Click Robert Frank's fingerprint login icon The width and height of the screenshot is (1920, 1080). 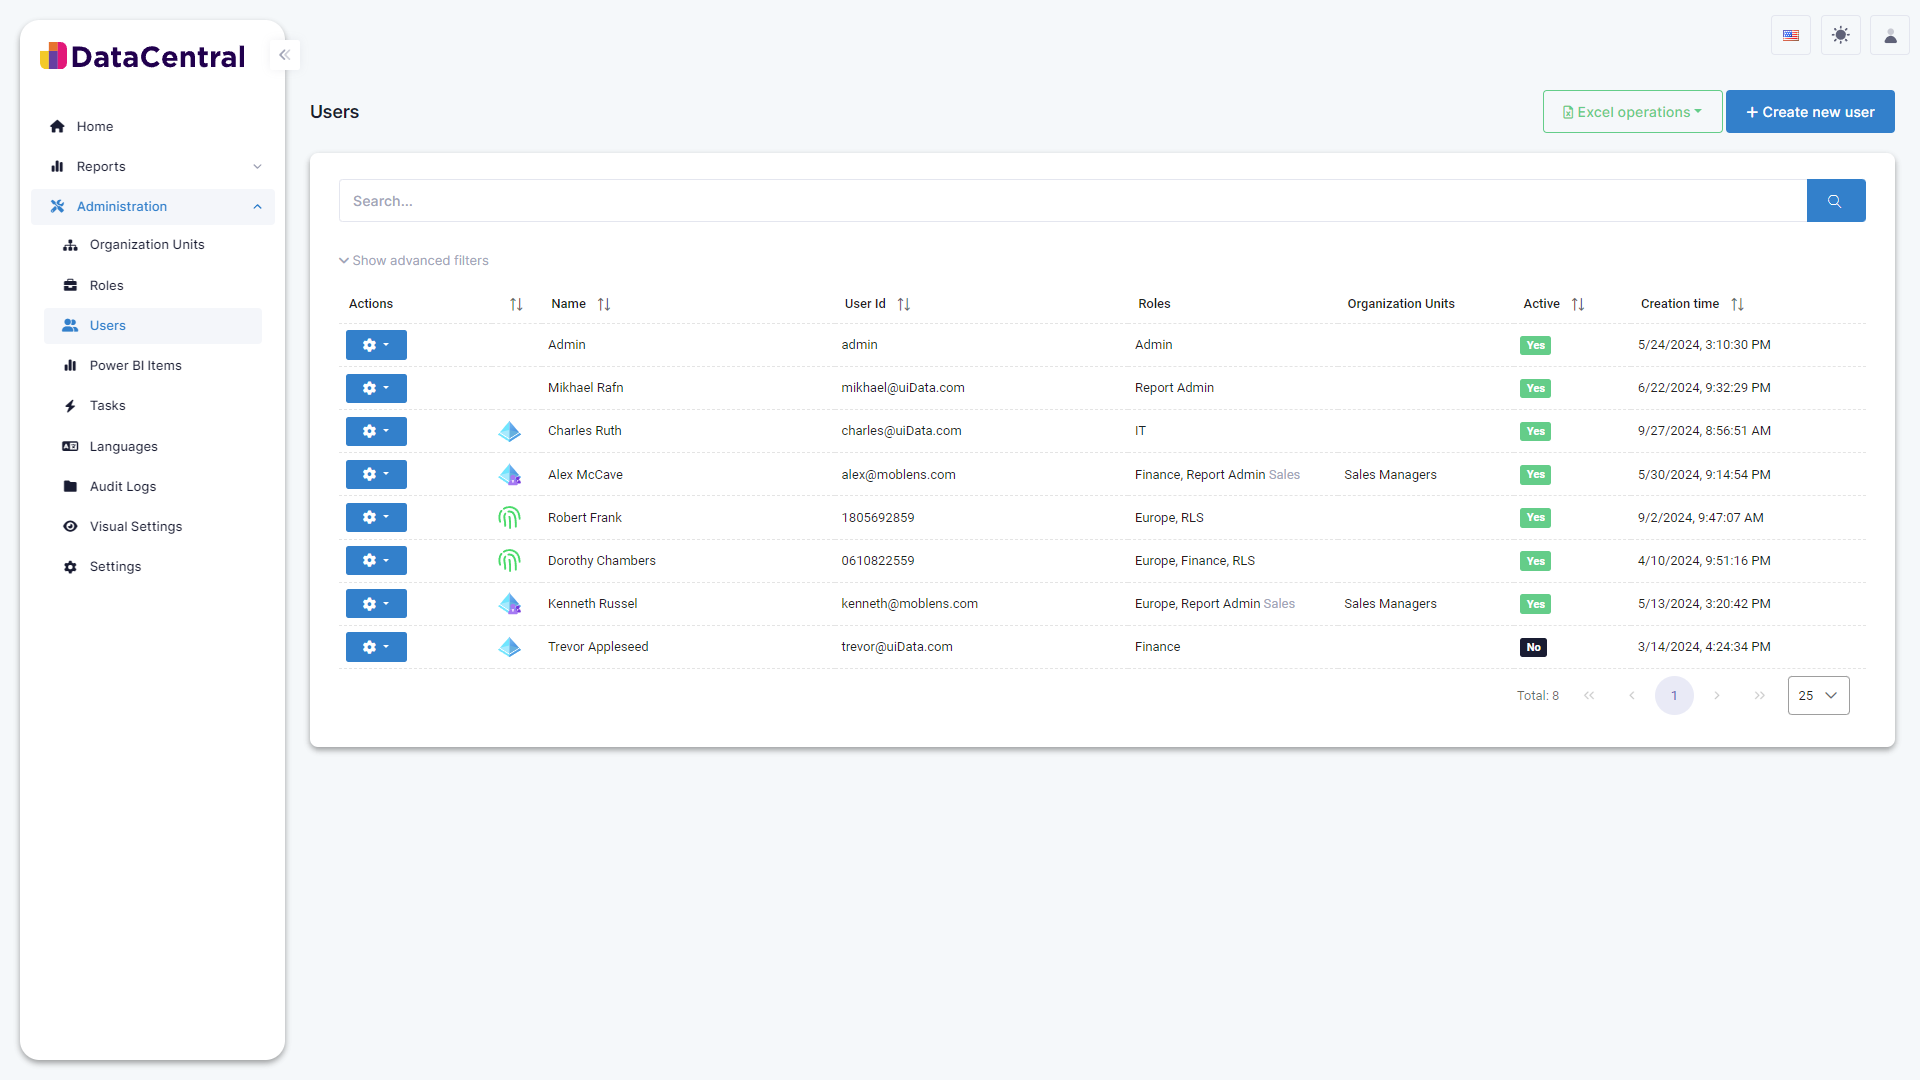click(x=509, y=518)
